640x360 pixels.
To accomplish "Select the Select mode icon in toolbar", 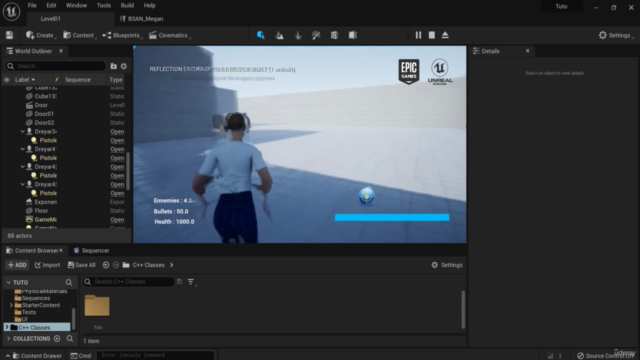I will [260, 35].
